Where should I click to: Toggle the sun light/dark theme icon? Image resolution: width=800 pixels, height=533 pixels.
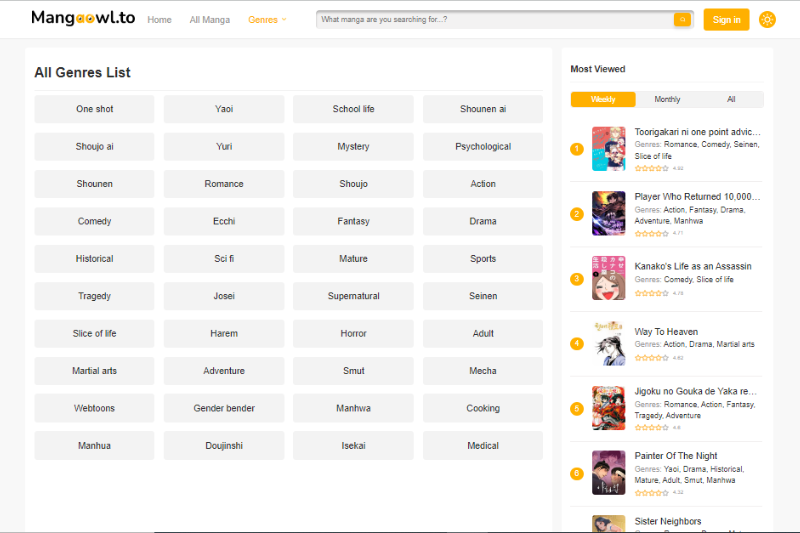click(x=767, y=19)
